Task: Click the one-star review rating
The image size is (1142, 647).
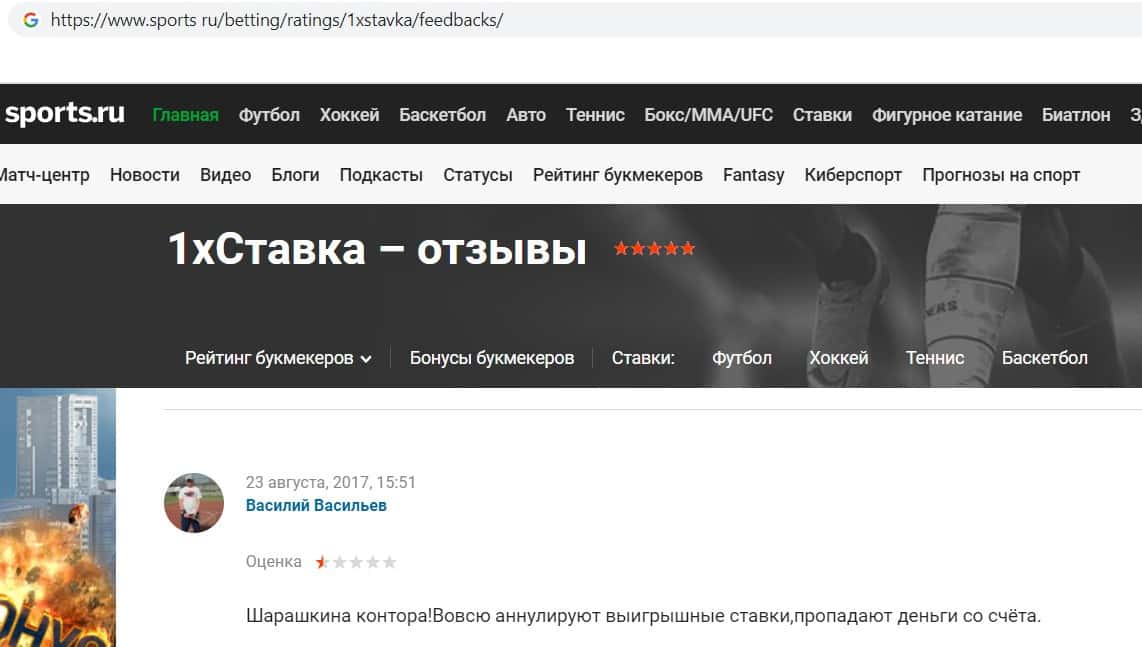Action: 355,562
